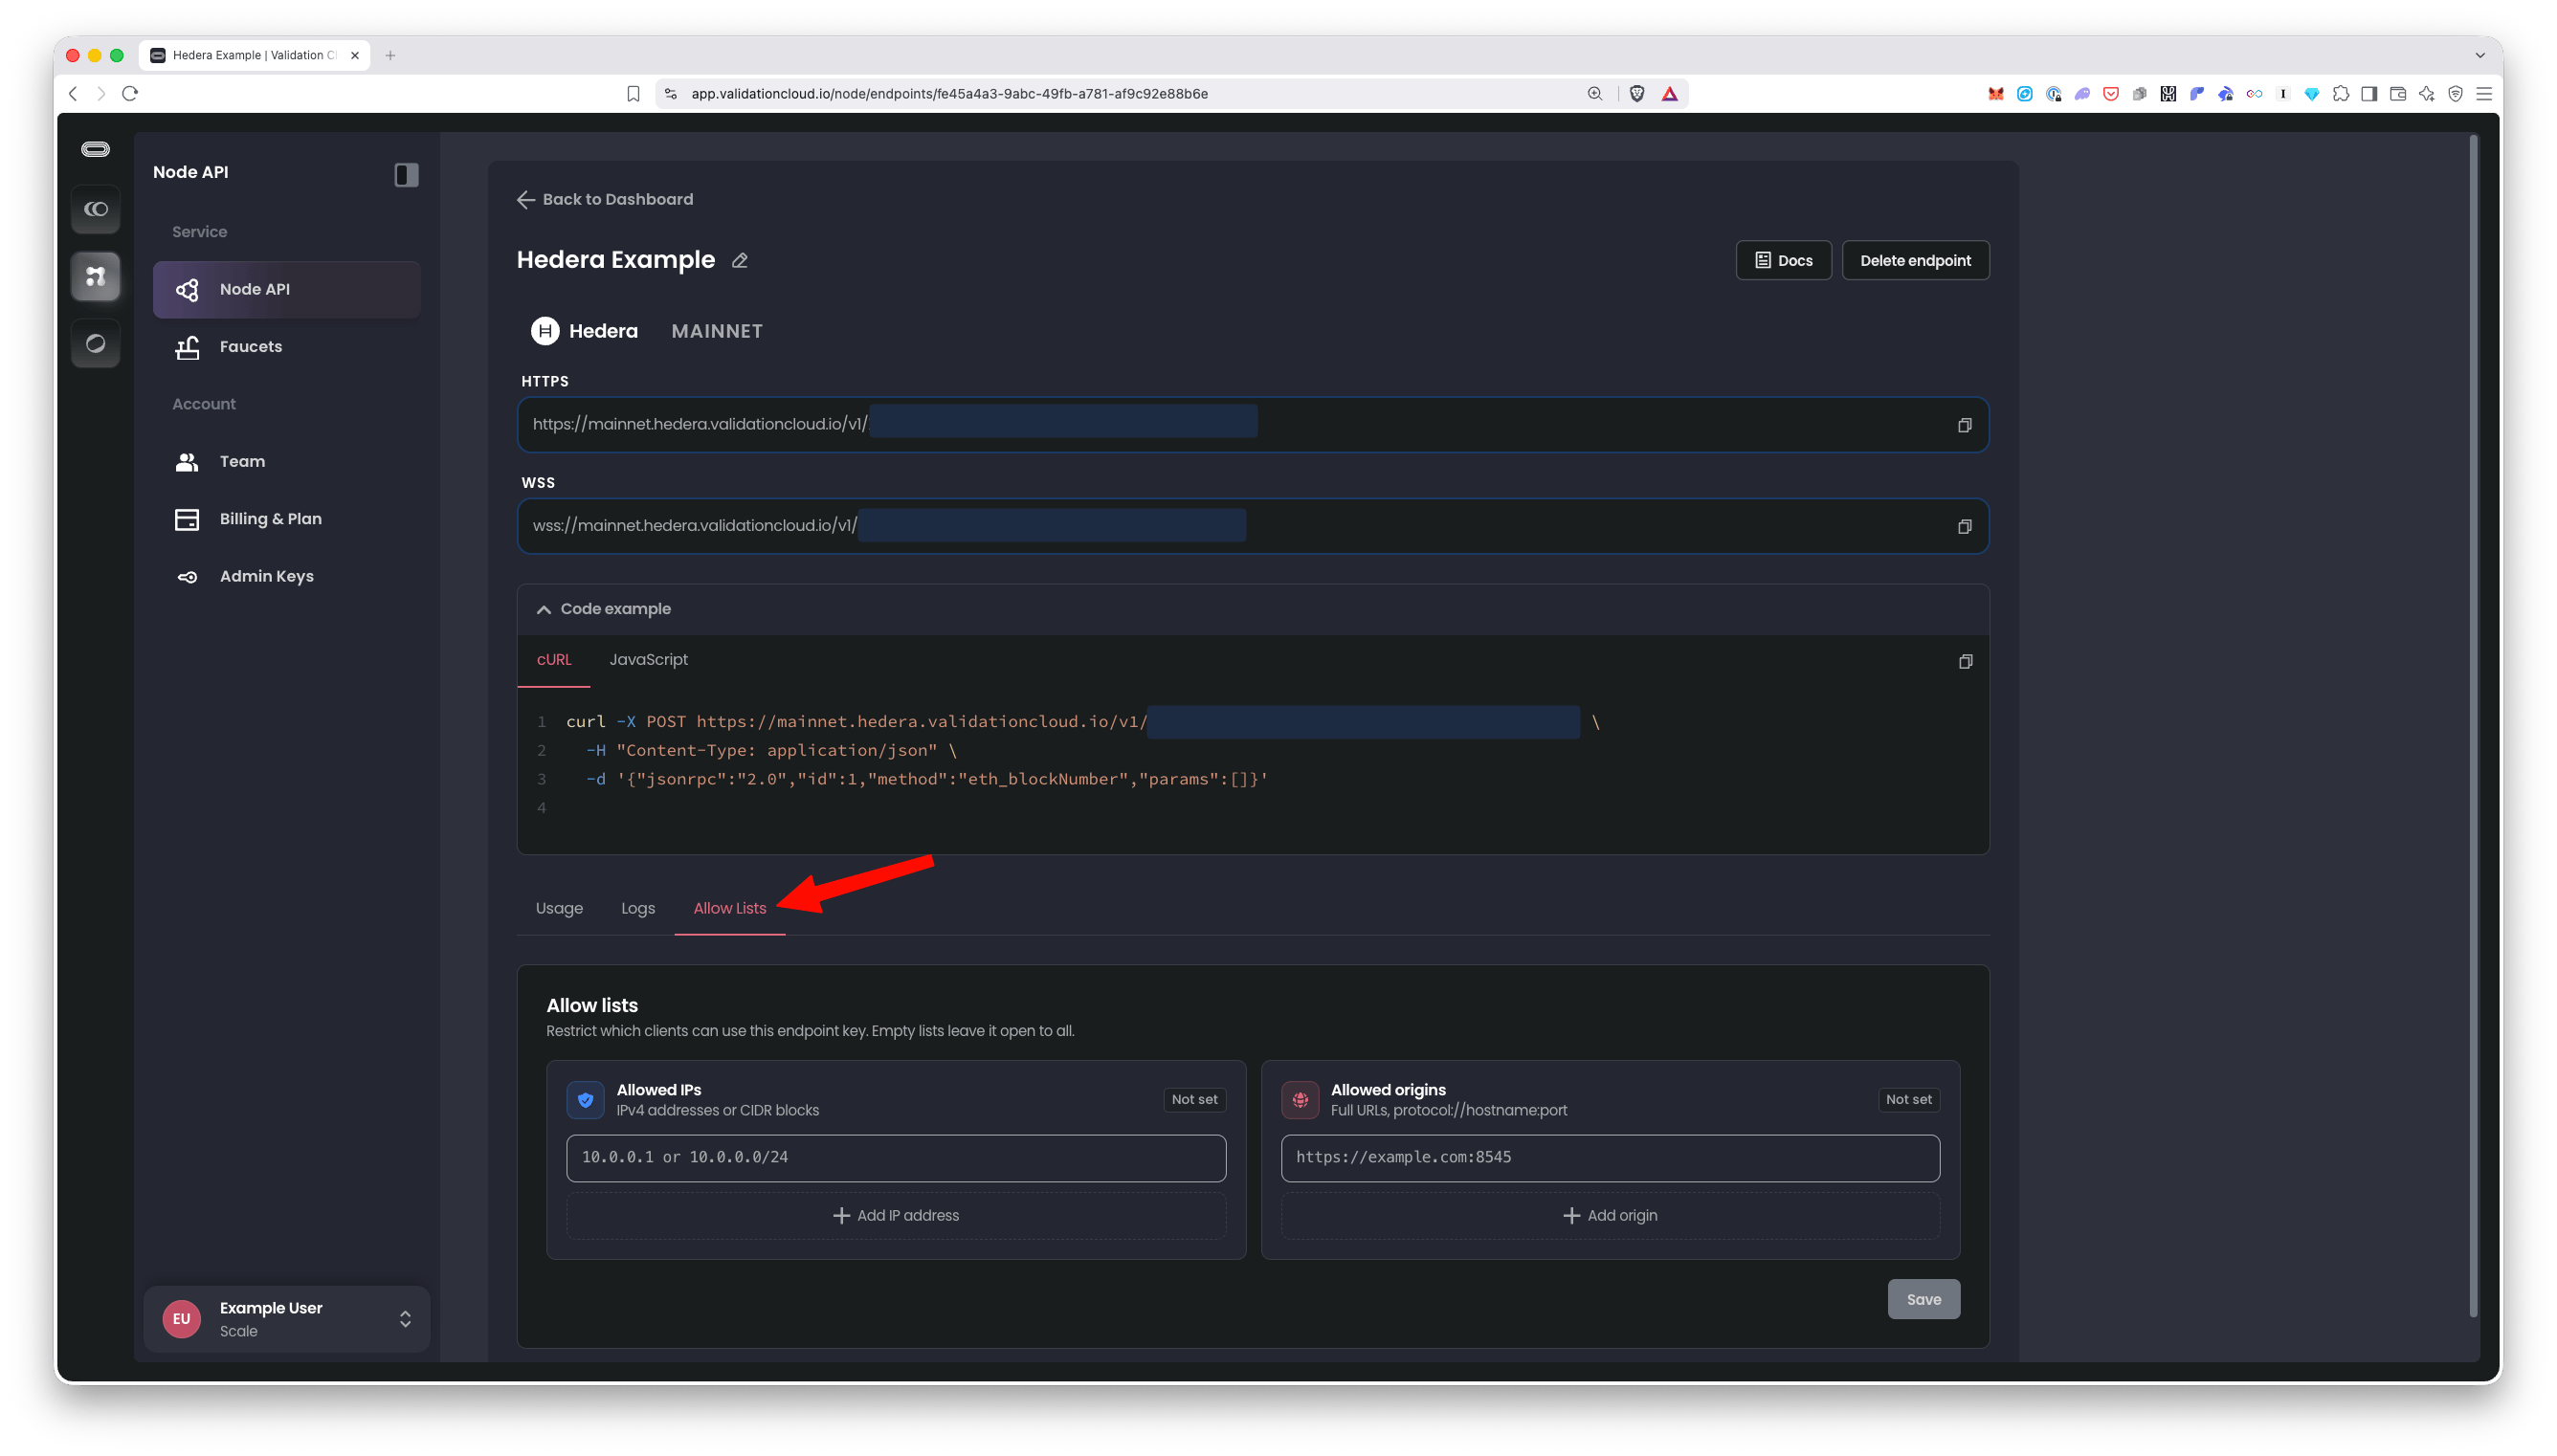Screen dimensions: 2557x1456
Task: Click Add origin
Action: (x=1610, y=1215)
